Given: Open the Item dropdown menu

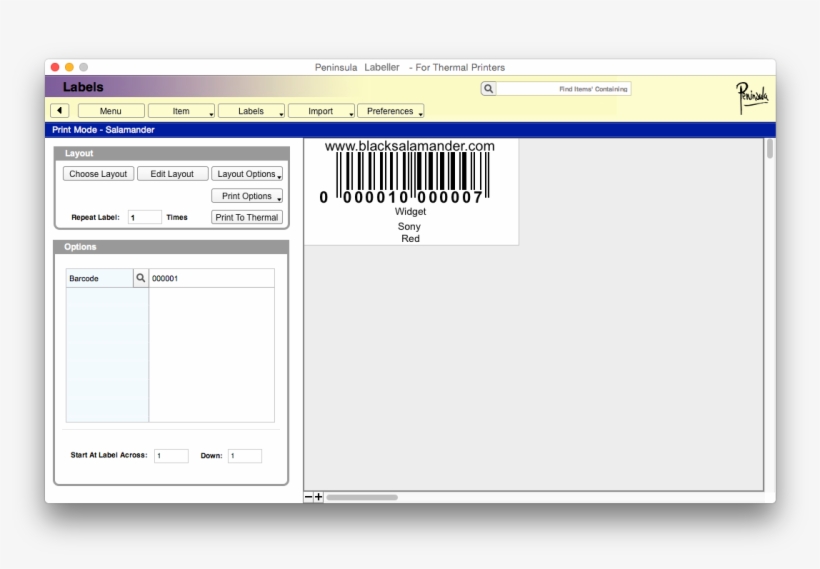Looking at the screenshot, I should (181, 111).
